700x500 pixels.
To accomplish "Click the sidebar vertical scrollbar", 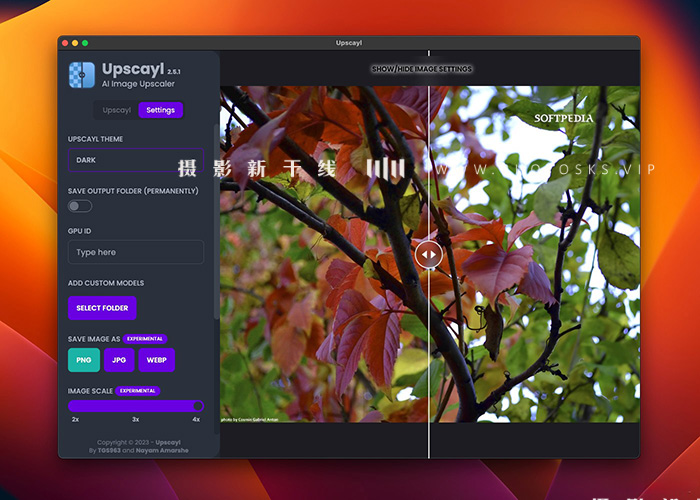I will point(217,221).
